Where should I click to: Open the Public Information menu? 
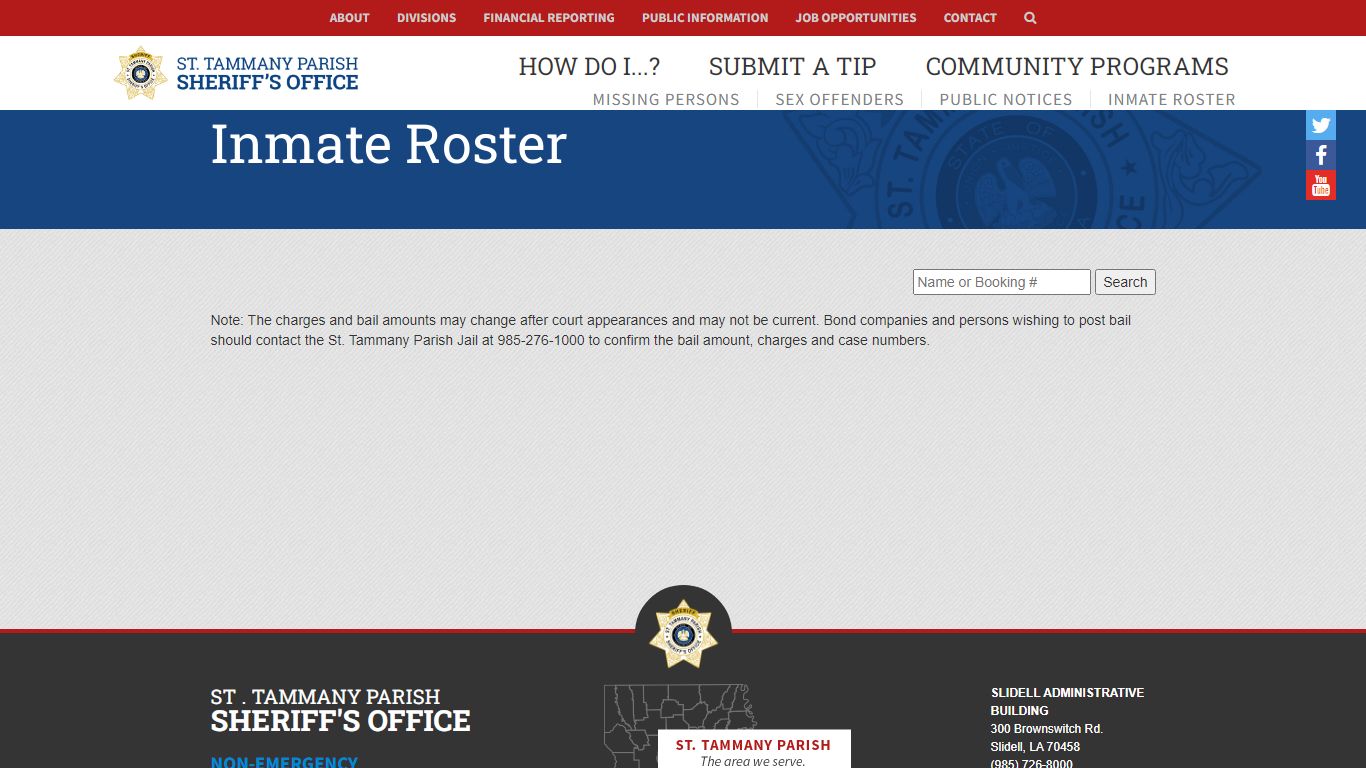tap(705, 18)
